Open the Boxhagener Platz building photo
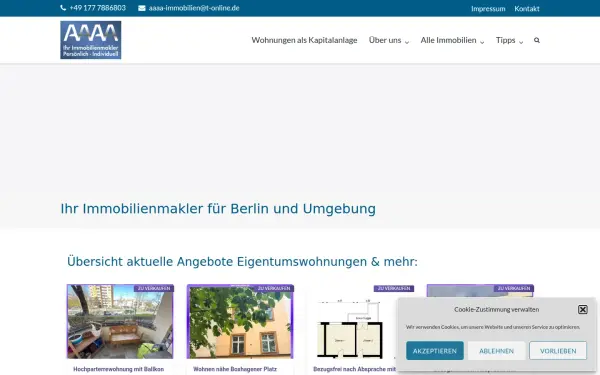 pyautogui.click(x=240, y=321)
